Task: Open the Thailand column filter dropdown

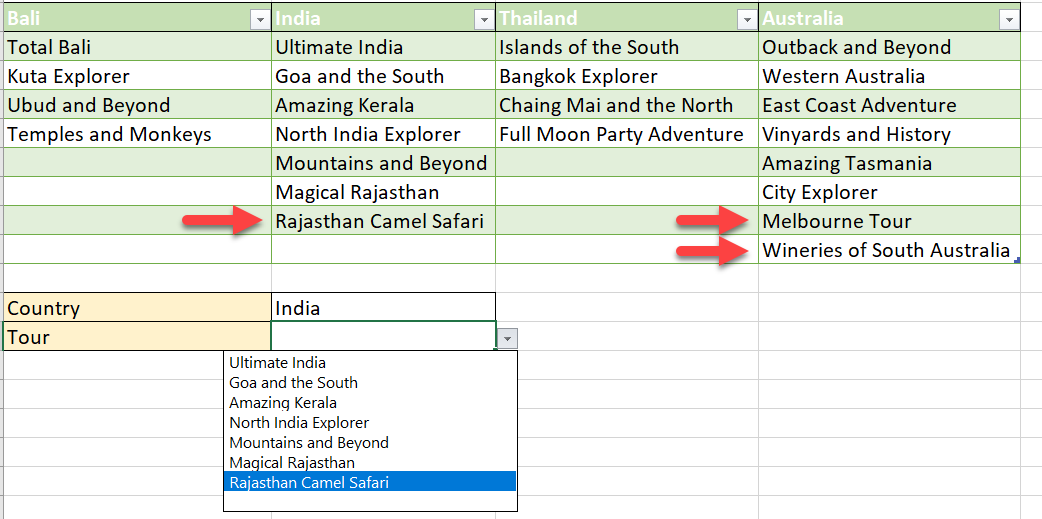Action: 747,21
